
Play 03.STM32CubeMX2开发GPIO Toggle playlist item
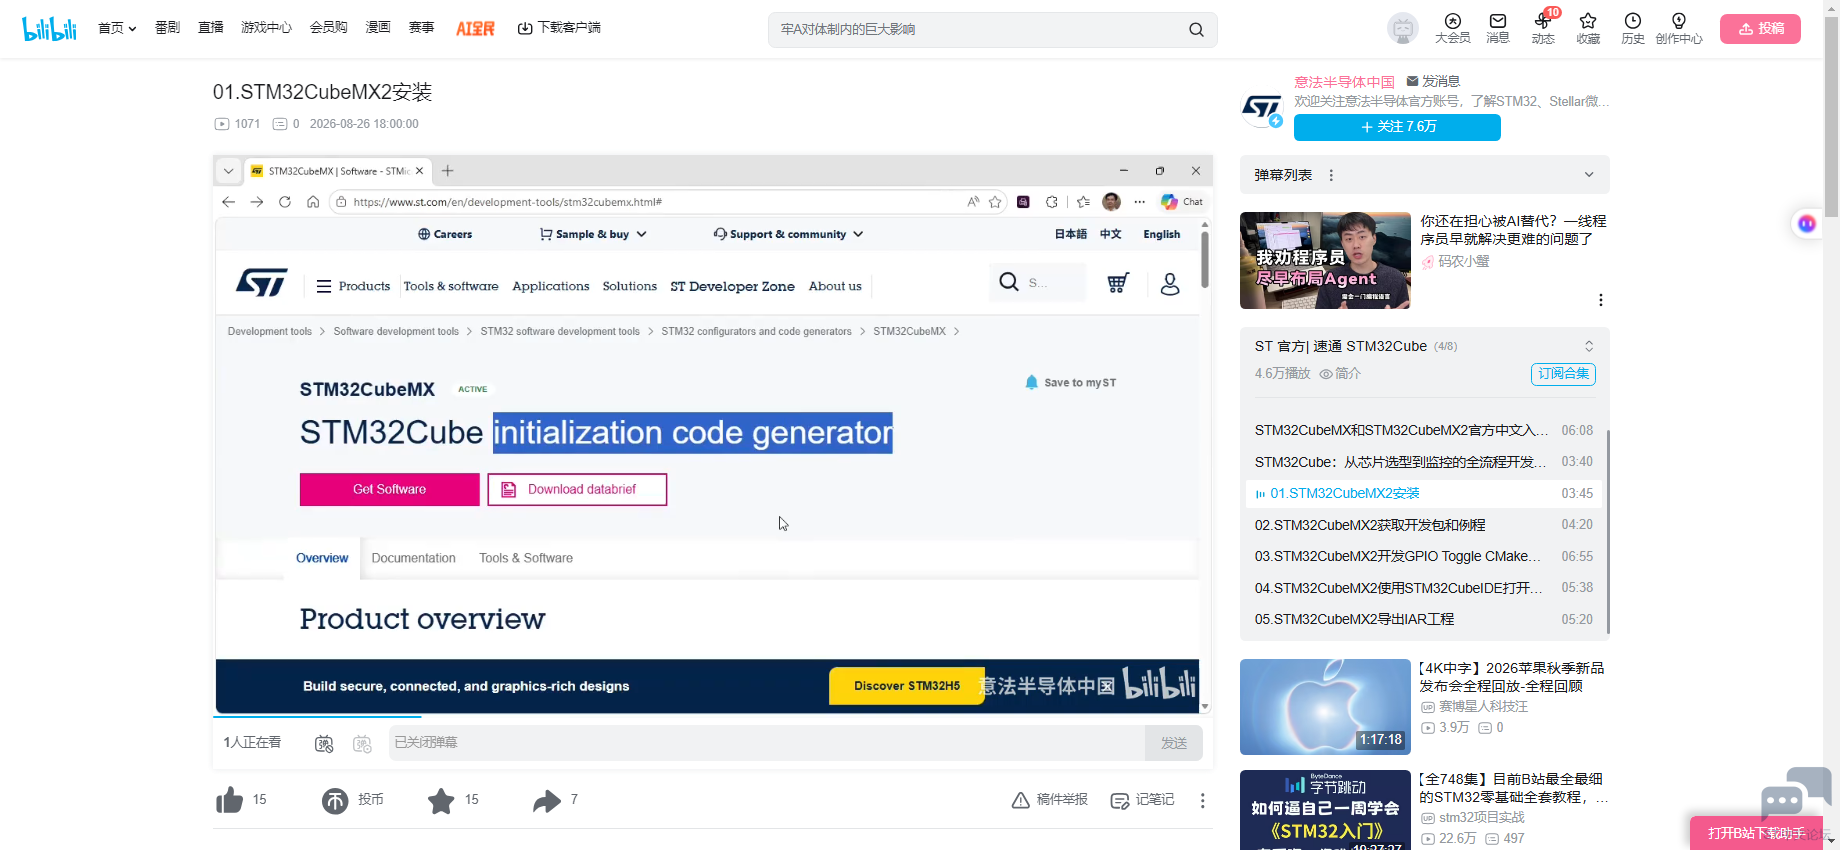tap(1424, 556)
